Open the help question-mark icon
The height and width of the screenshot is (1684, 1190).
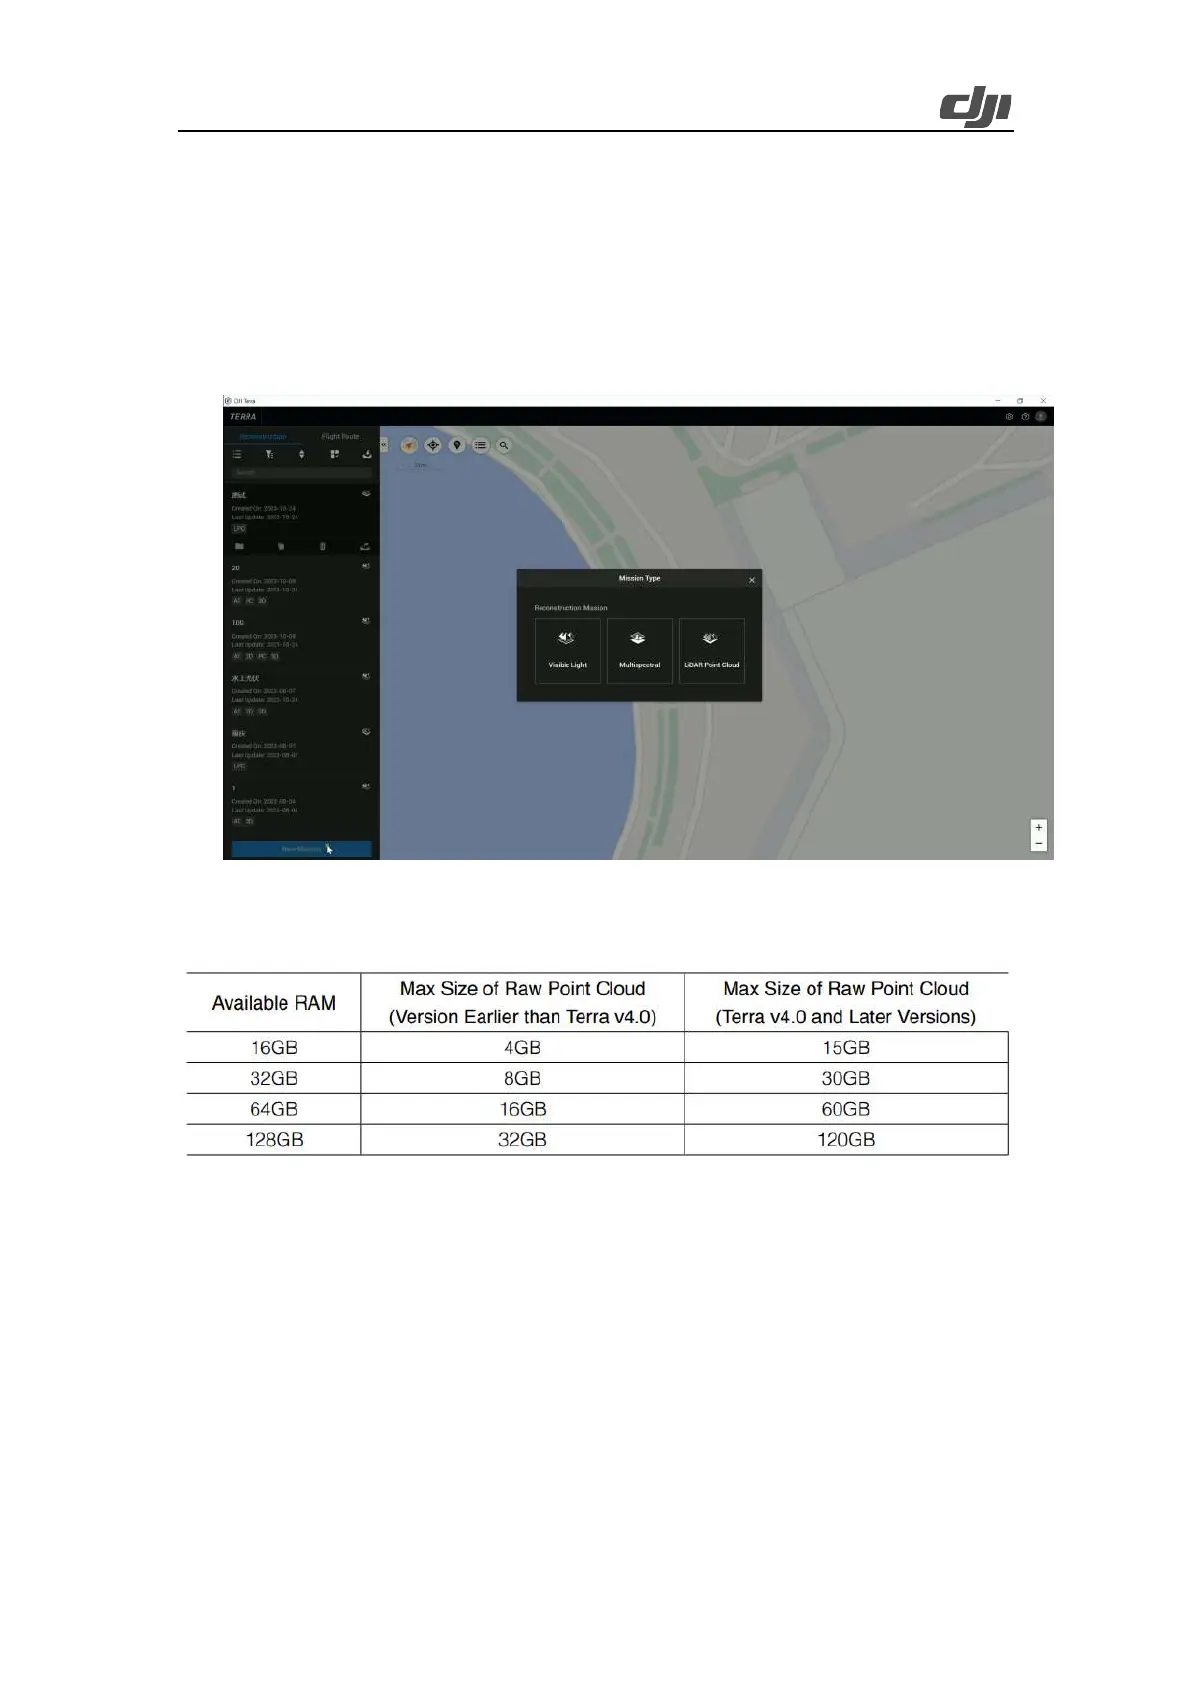click(x=1025, y=417)
